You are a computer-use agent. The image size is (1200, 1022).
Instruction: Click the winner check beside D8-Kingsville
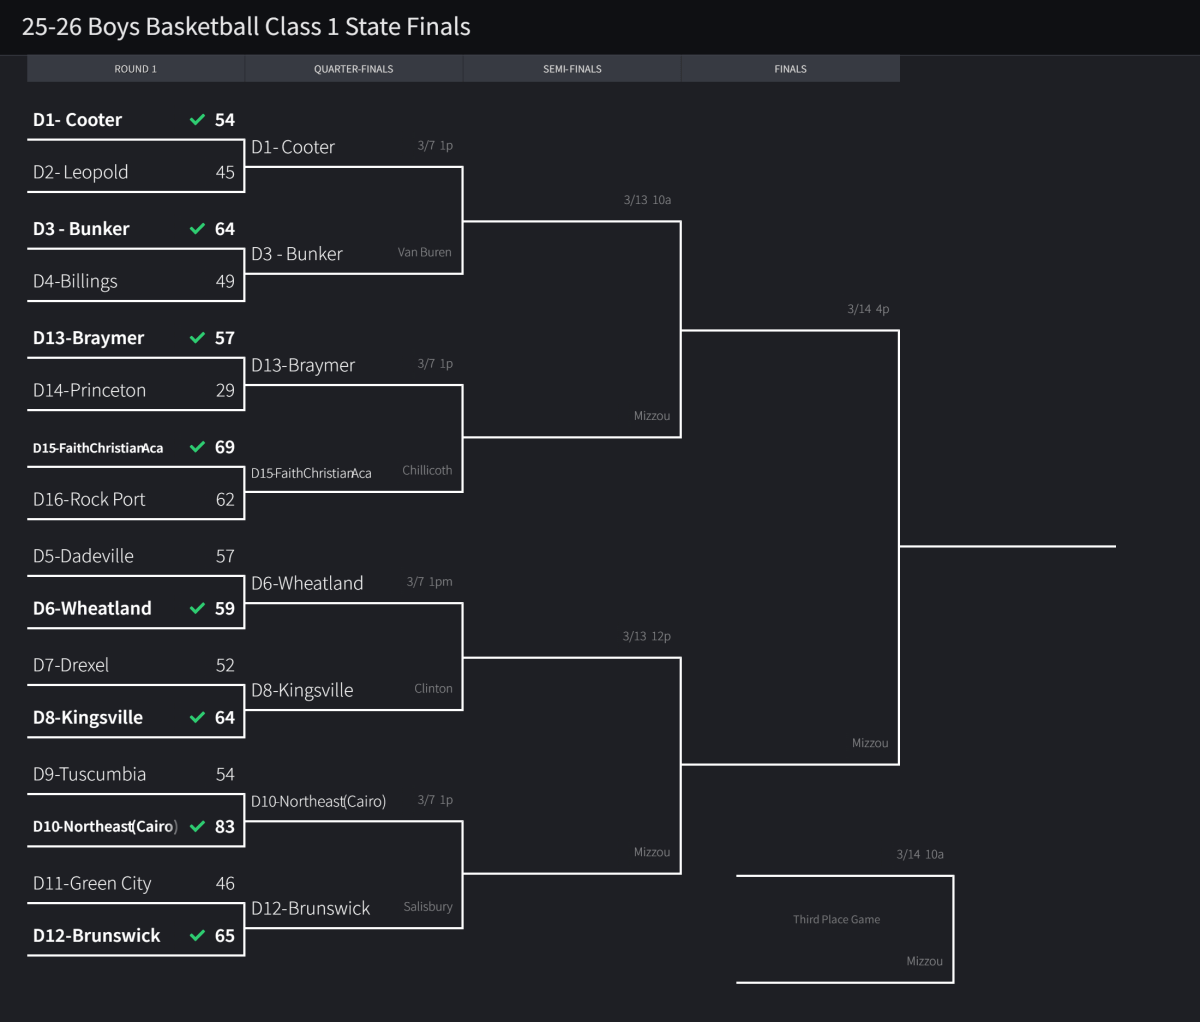(197, 717)
